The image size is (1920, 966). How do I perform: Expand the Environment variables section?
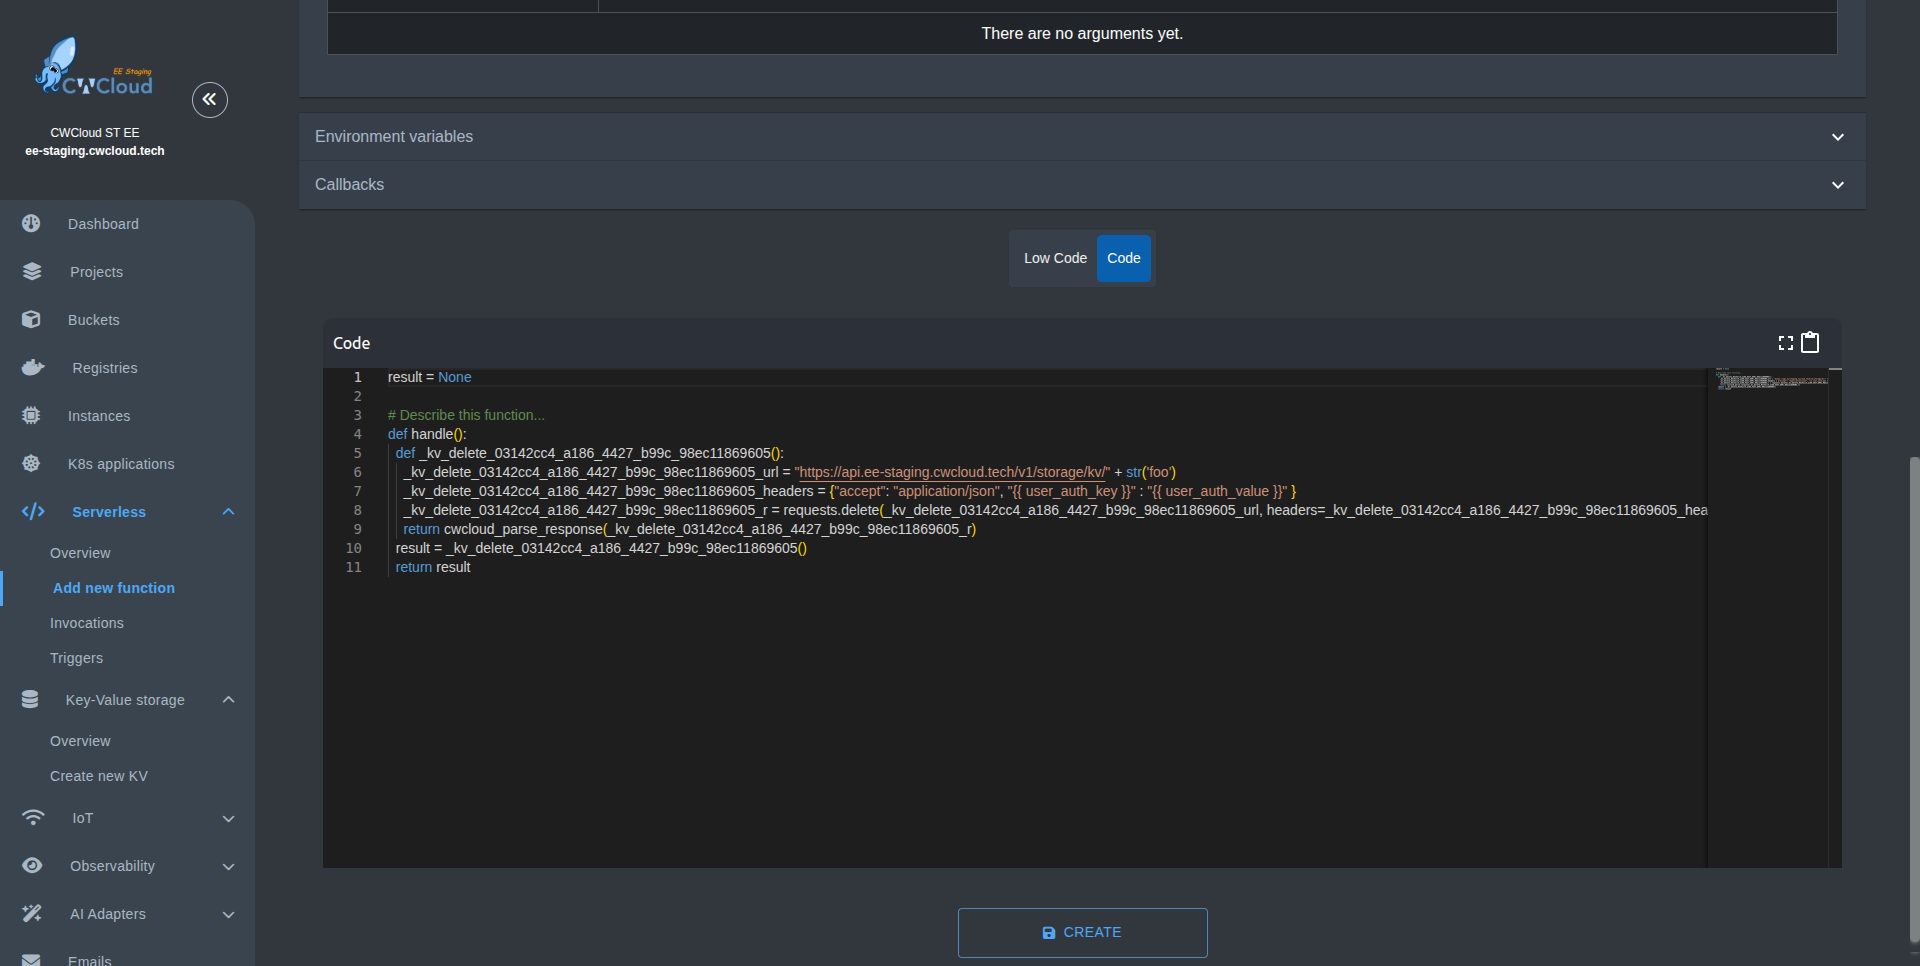(1081, 137)
